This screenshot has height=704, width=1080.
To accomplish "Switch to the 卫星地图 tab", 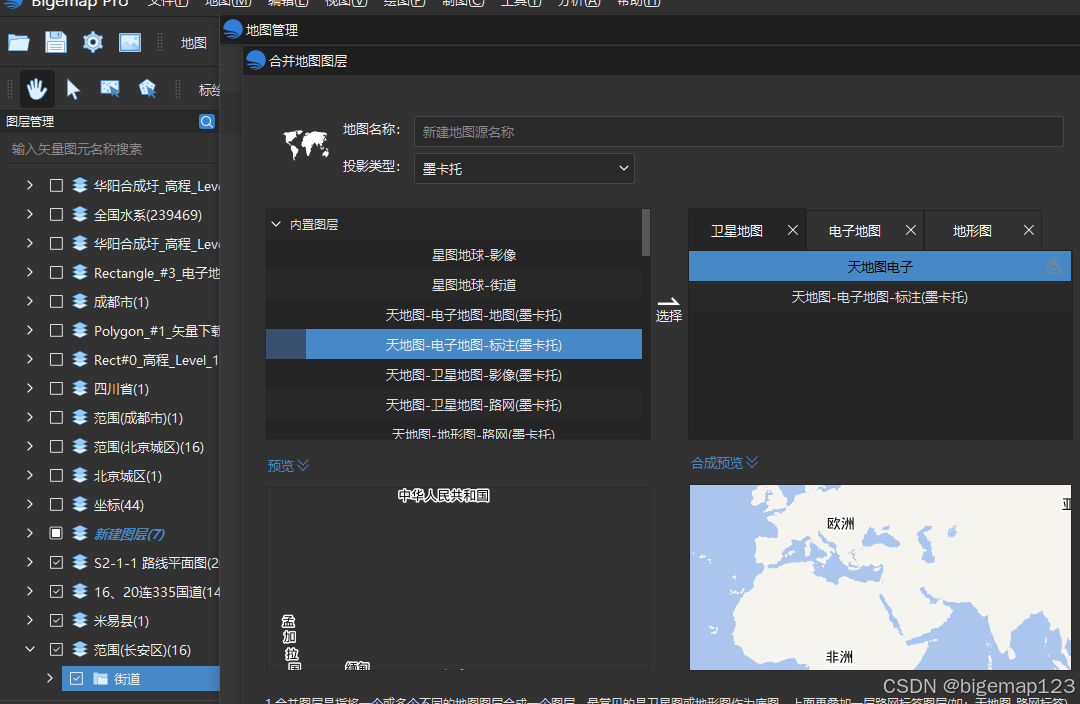I will pos(736,231).
